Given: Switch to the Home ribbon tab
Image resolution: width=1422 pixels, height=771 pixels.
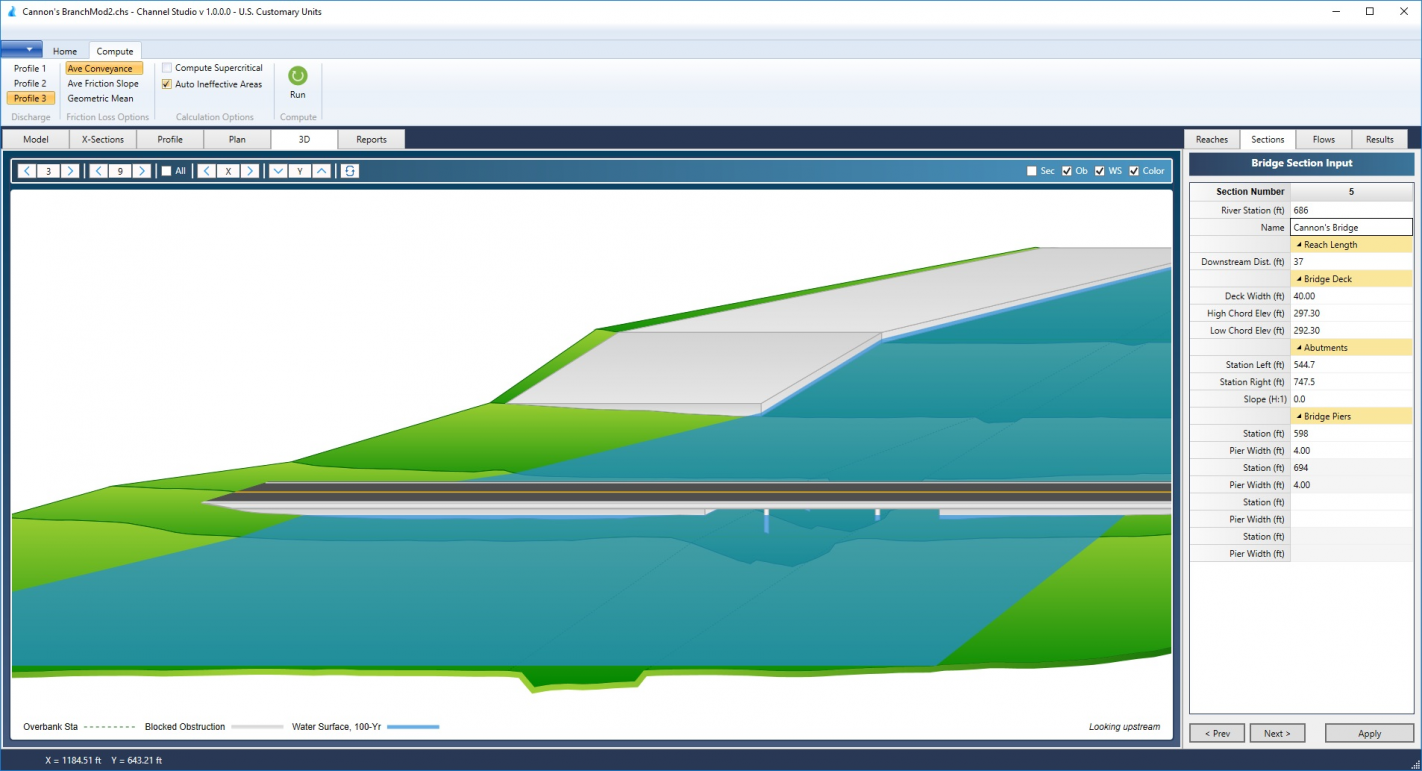Looking at the screenshot, I should [65, 51].
